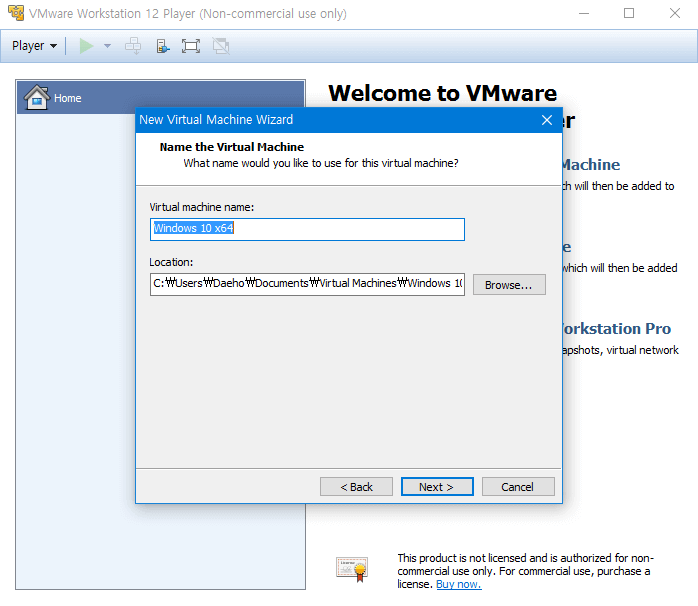Select the Home entry in the library
Screen dimensions: 698x606
68,98
